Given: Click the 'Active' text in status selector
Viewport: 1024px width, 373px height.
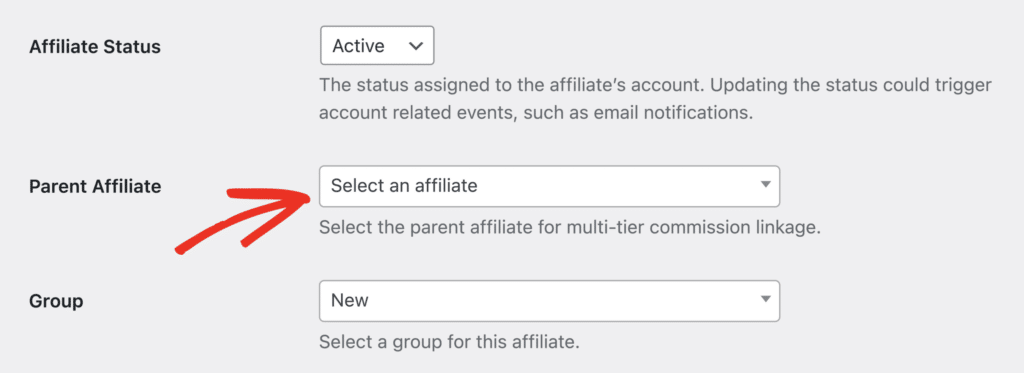Looking at the screenshot, I should tap(358, 46).
